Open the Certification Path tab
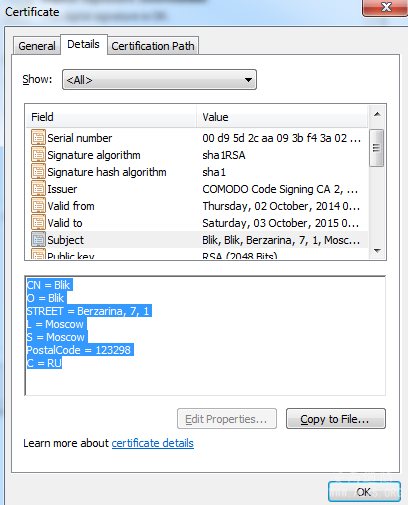 click(x=153, y=46)
